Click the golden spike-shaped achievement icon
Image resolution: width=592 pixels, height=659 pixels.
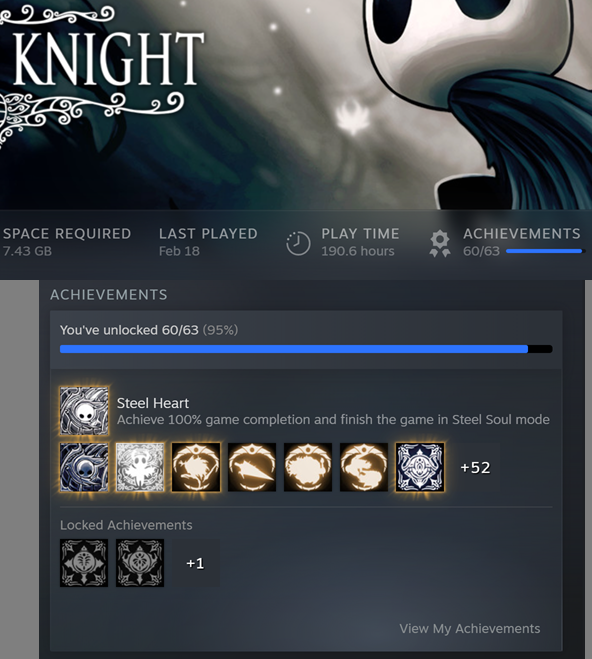pyautogui.click(x=252, y=467)
